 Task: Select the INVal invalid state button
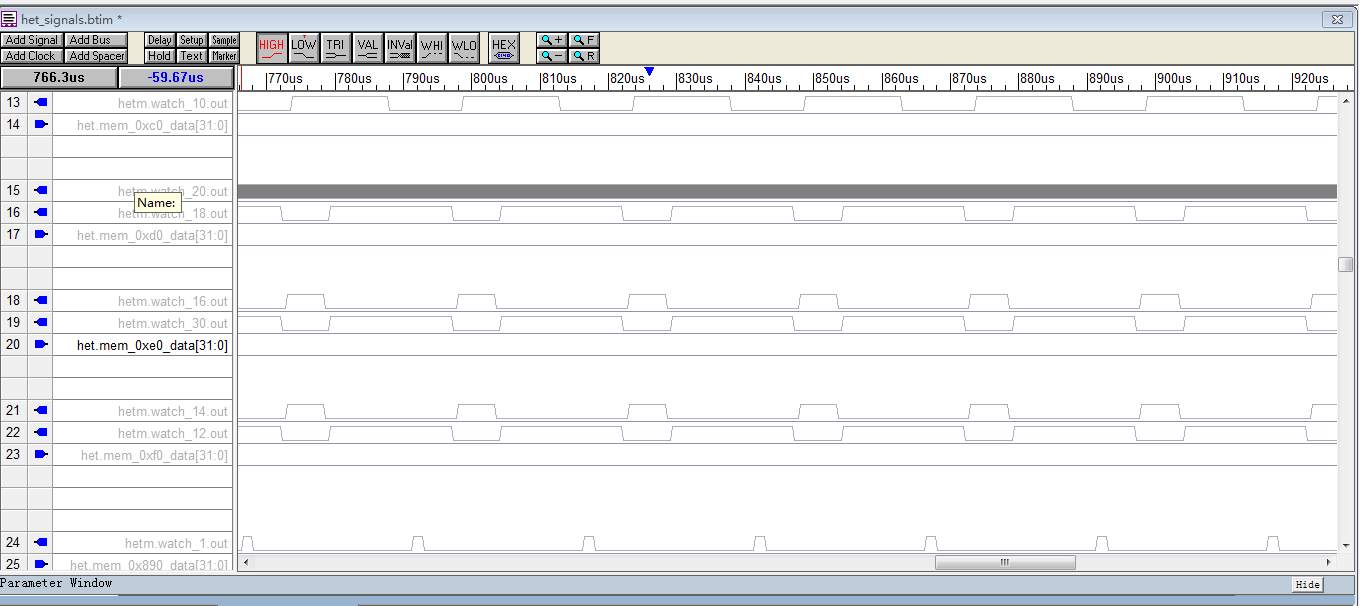pos(400,48)
